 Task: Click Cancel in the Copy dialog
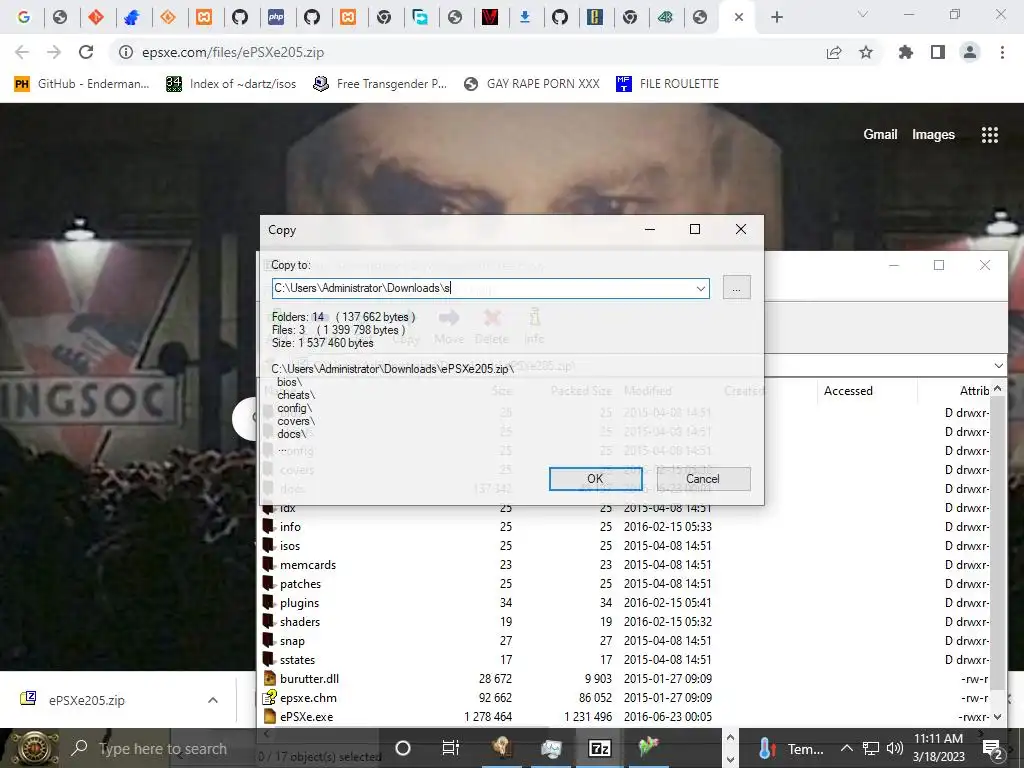(703, 479)
